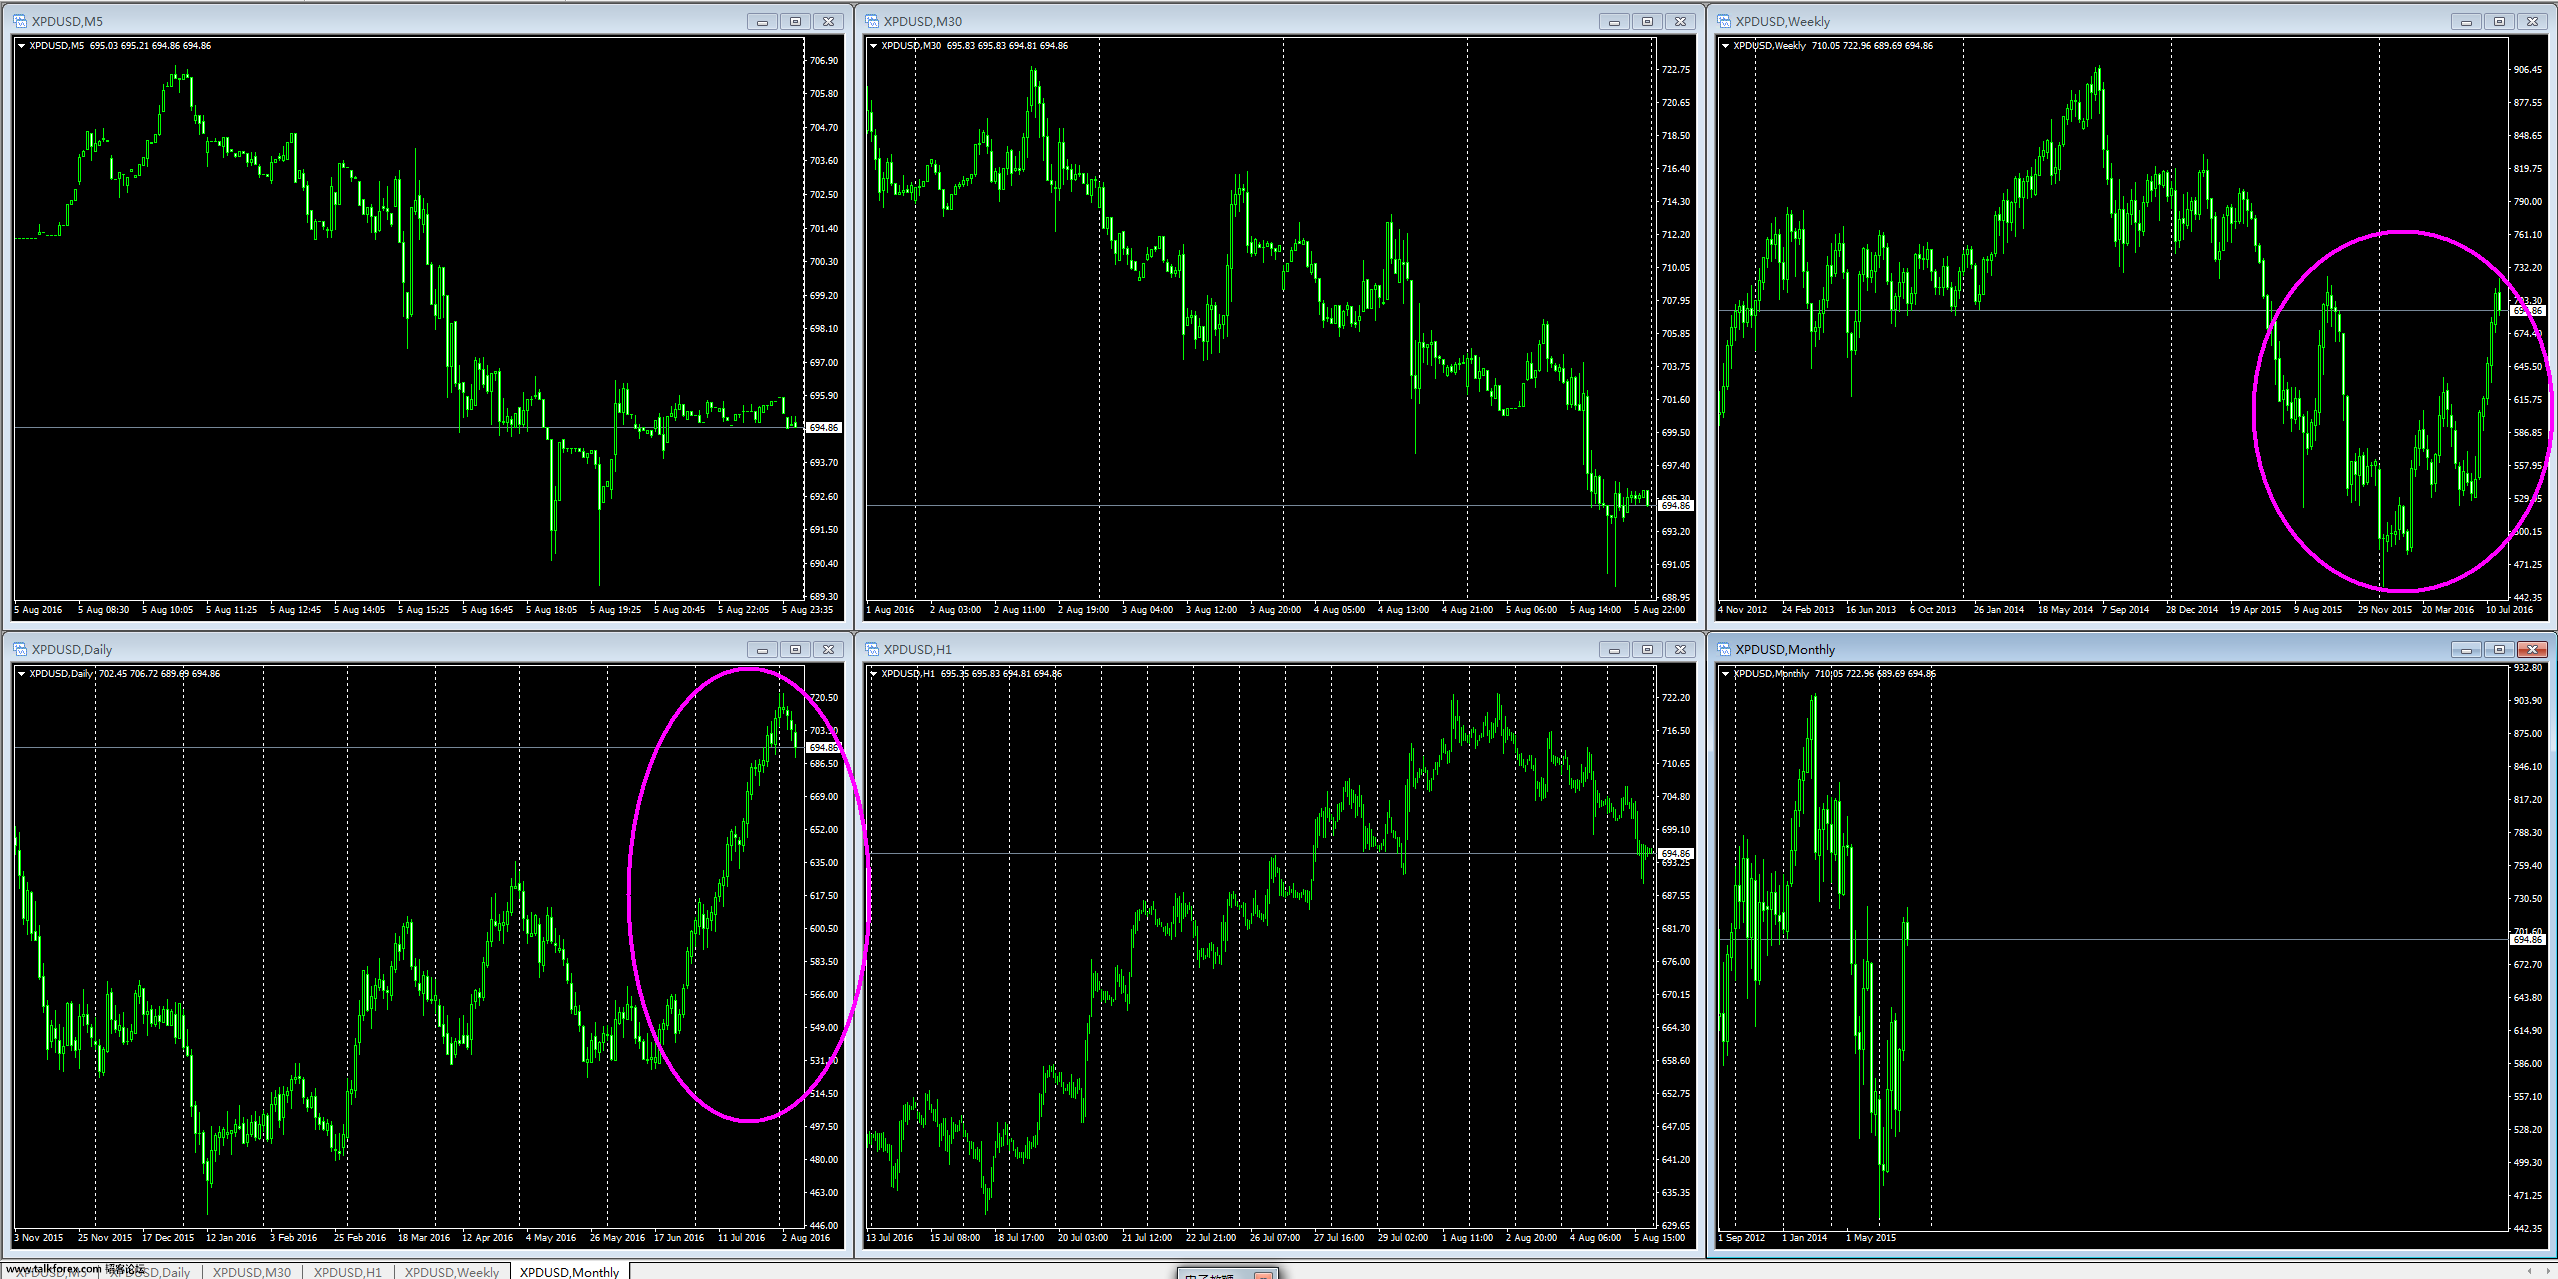Click the XPDUSD,Monthly window chart icon
The width and height of the screenshot is (2558, 1279).
[1724, 649]
